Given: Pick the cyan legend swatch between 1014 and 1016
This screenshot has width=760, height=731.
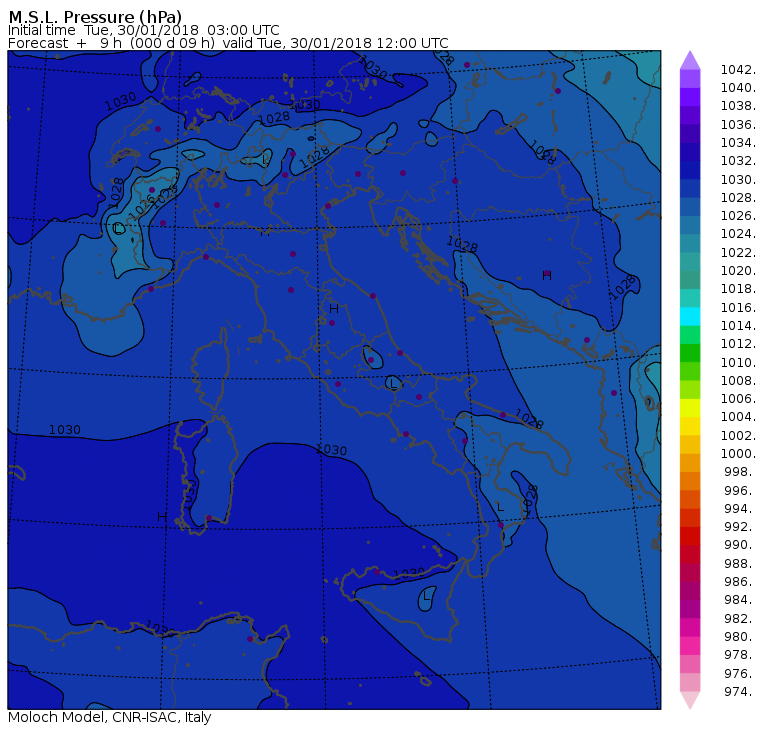Looking at the screenshot, I should click(x=690, y=316).
